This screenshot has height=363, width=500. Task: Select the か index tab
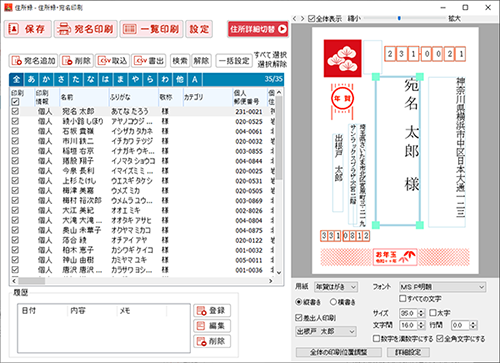point(46,79)
